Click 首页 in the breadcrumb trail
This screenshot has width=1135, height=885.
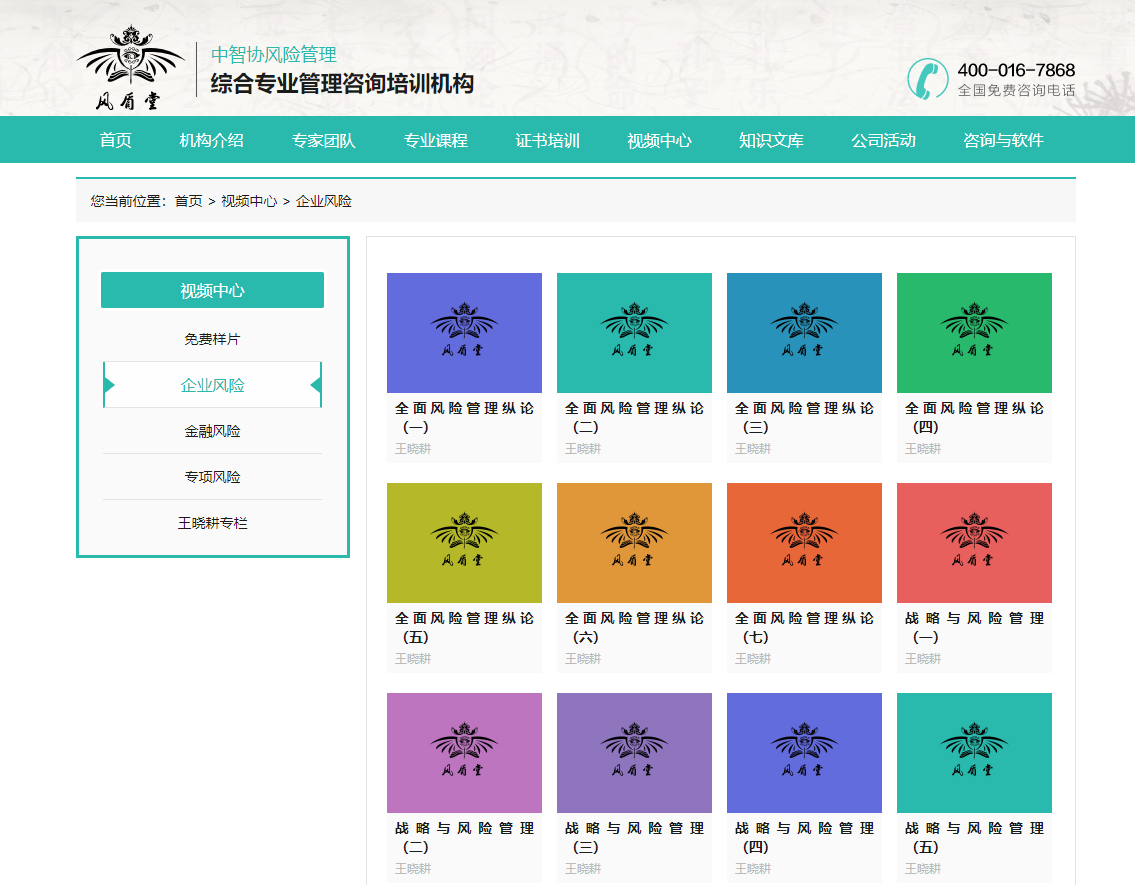tap(188, 201)
